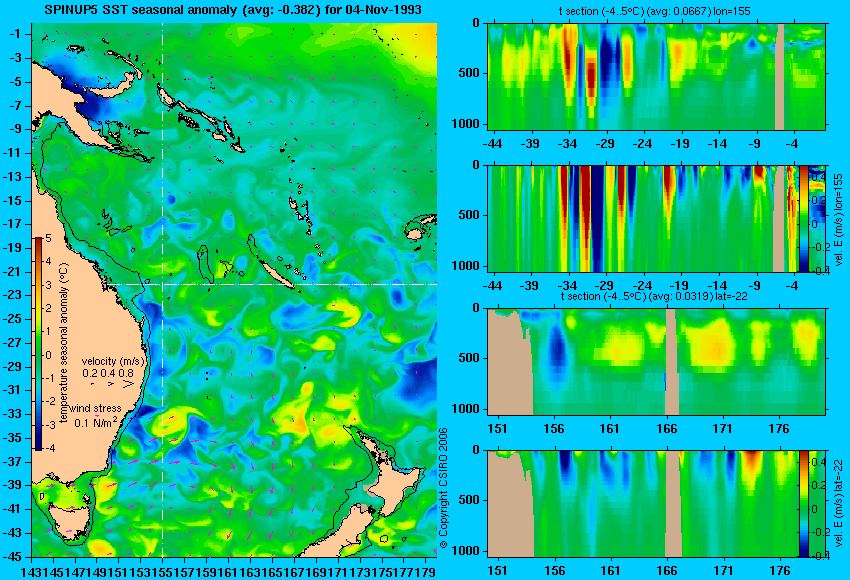Click latitude label '-23' on the map axis

tap(12, 295)
